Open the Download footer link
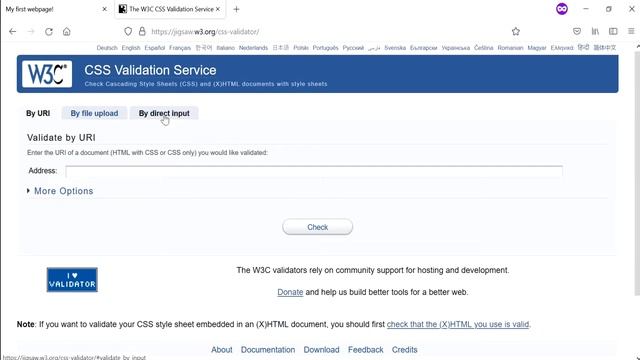 tap(321, 350)
